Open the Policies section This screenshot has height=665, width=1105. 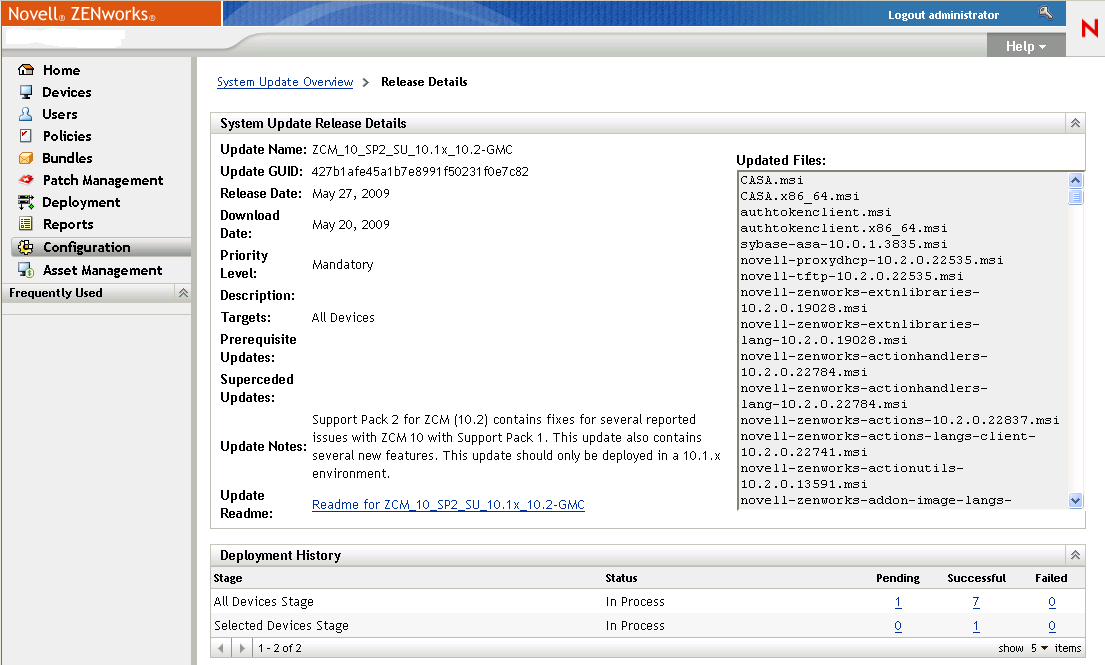[x=67, y=136]
